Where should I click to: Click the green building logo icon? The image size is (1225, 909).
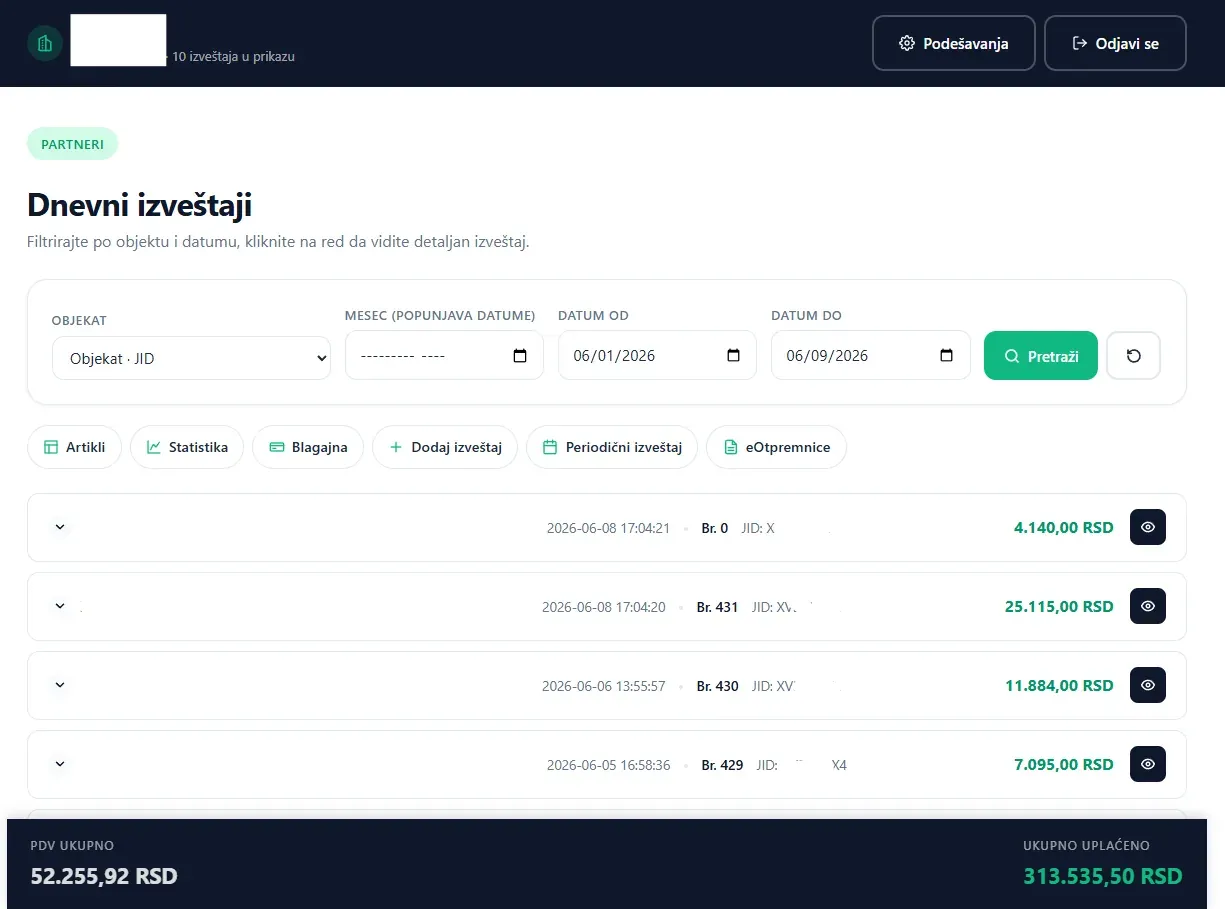[45, 43]
